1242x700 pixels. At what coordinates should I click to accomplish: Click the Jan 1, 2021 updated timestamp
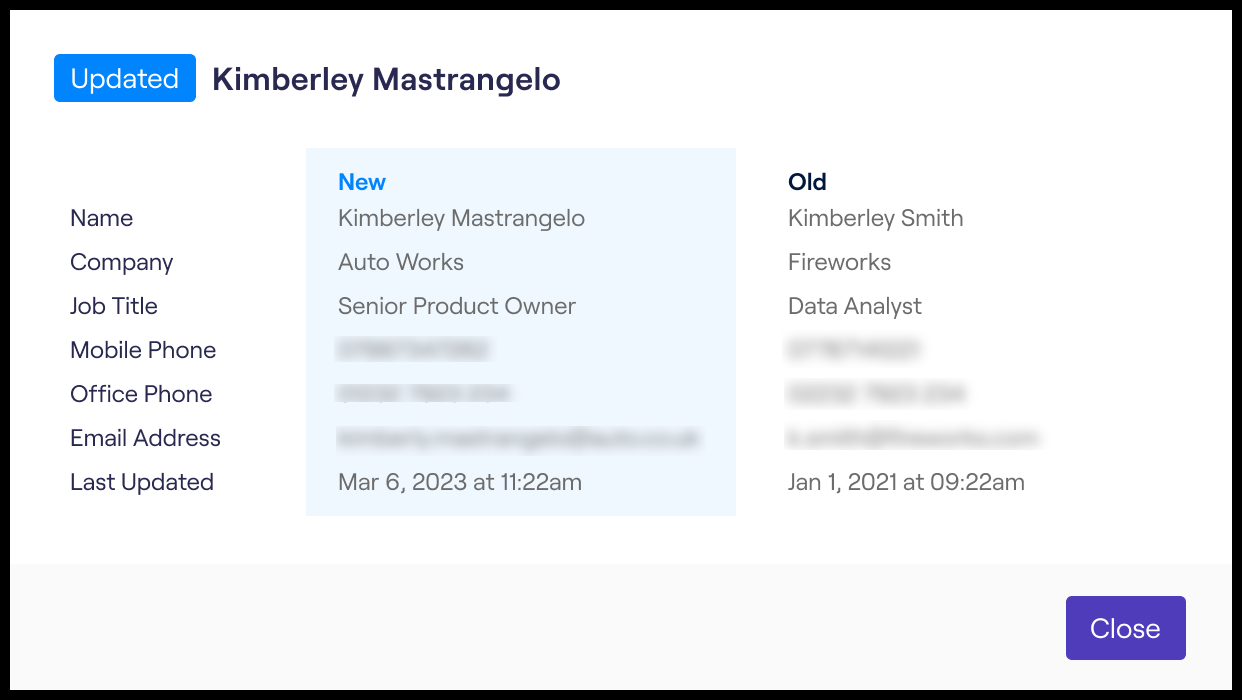[x=906, y=482]
